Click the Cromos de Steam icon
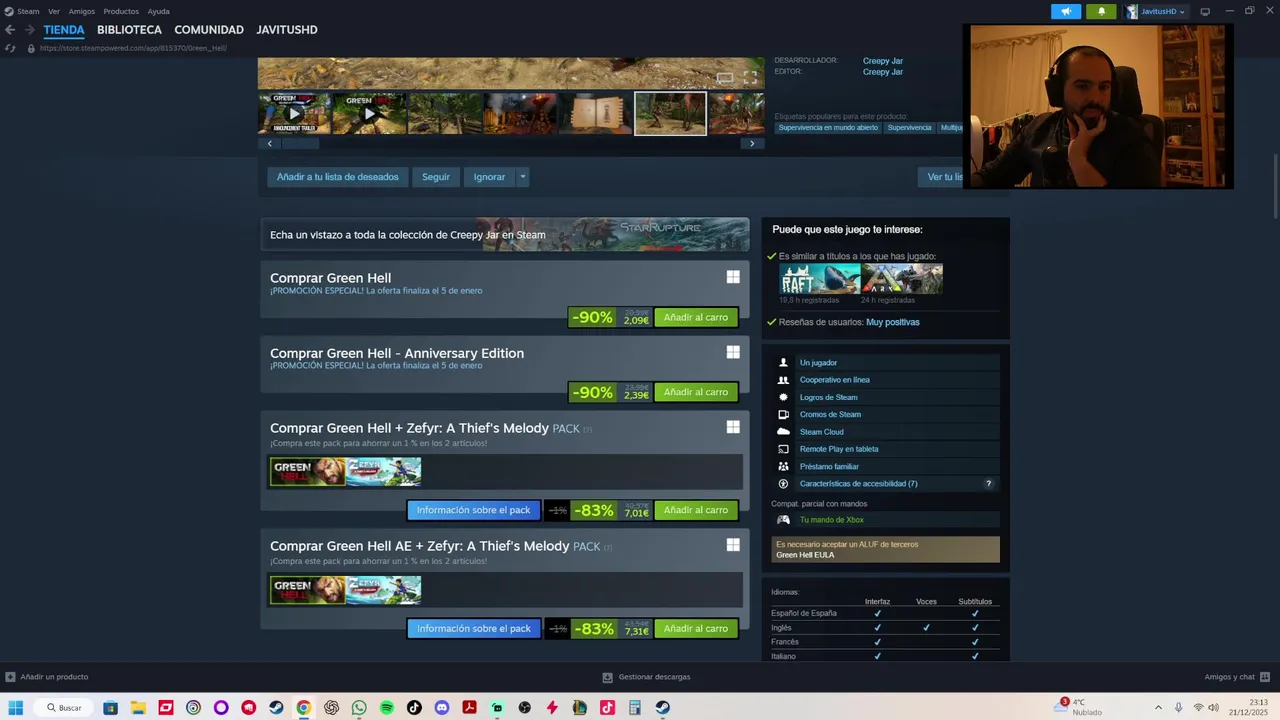 pos(783,414)
